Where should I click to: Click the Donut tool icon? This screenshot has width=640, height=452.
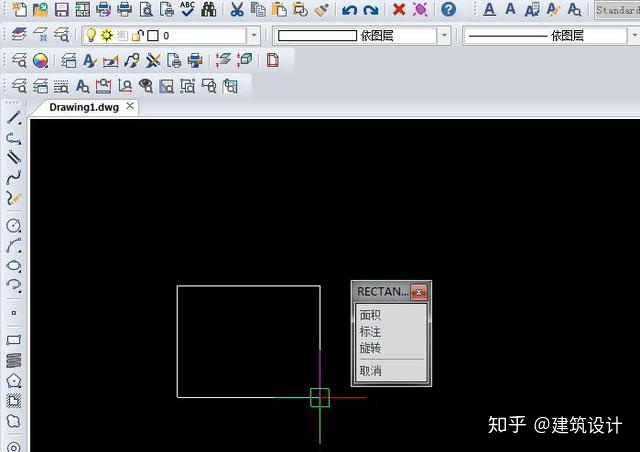pyautogui.click(x=14, y=446)
